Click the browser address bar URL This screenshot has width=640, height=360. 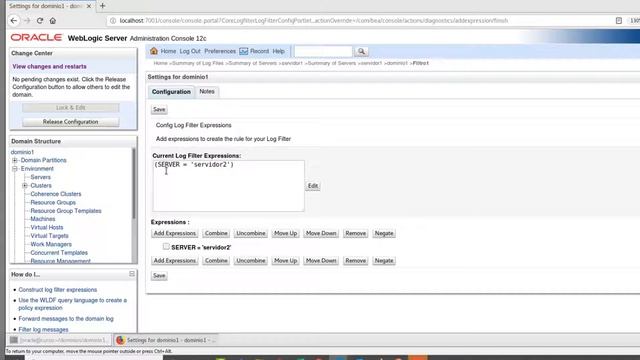313,20
